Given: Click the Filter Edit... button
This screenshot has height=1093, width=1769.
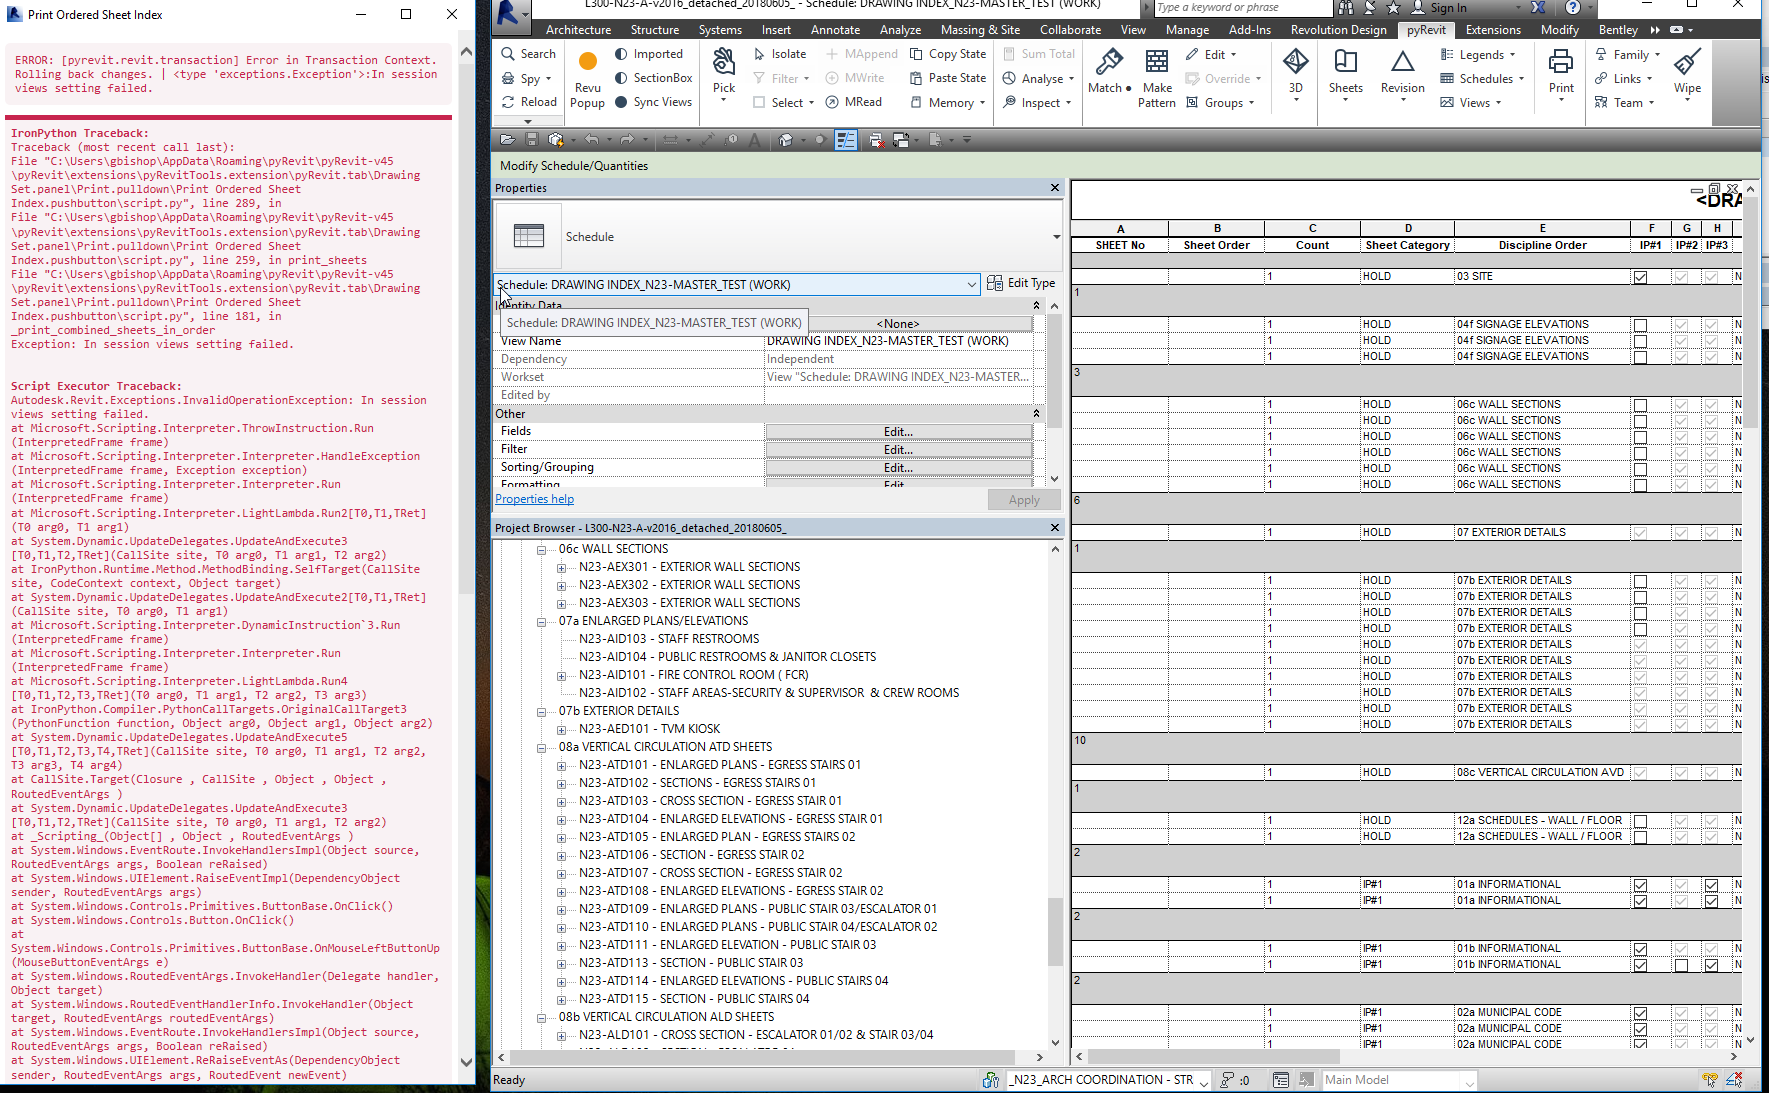Looking at the screenshot, I should coord(898,450).
